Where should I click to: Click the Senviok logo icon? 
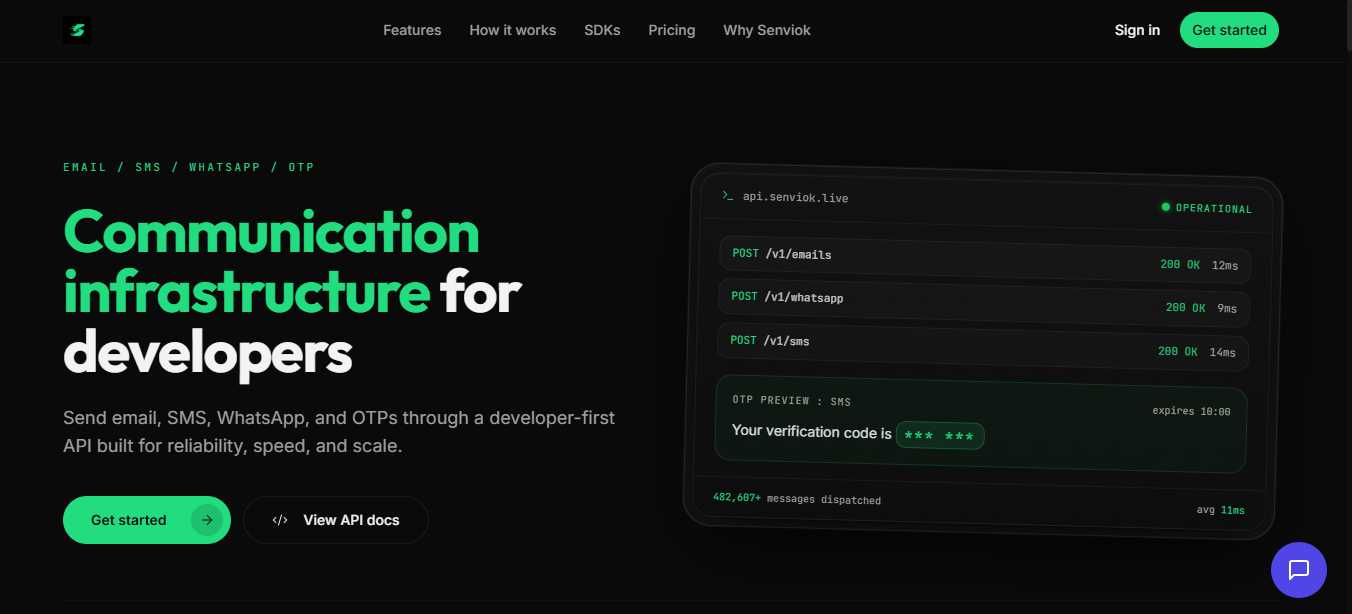click(x=77, y=30)
